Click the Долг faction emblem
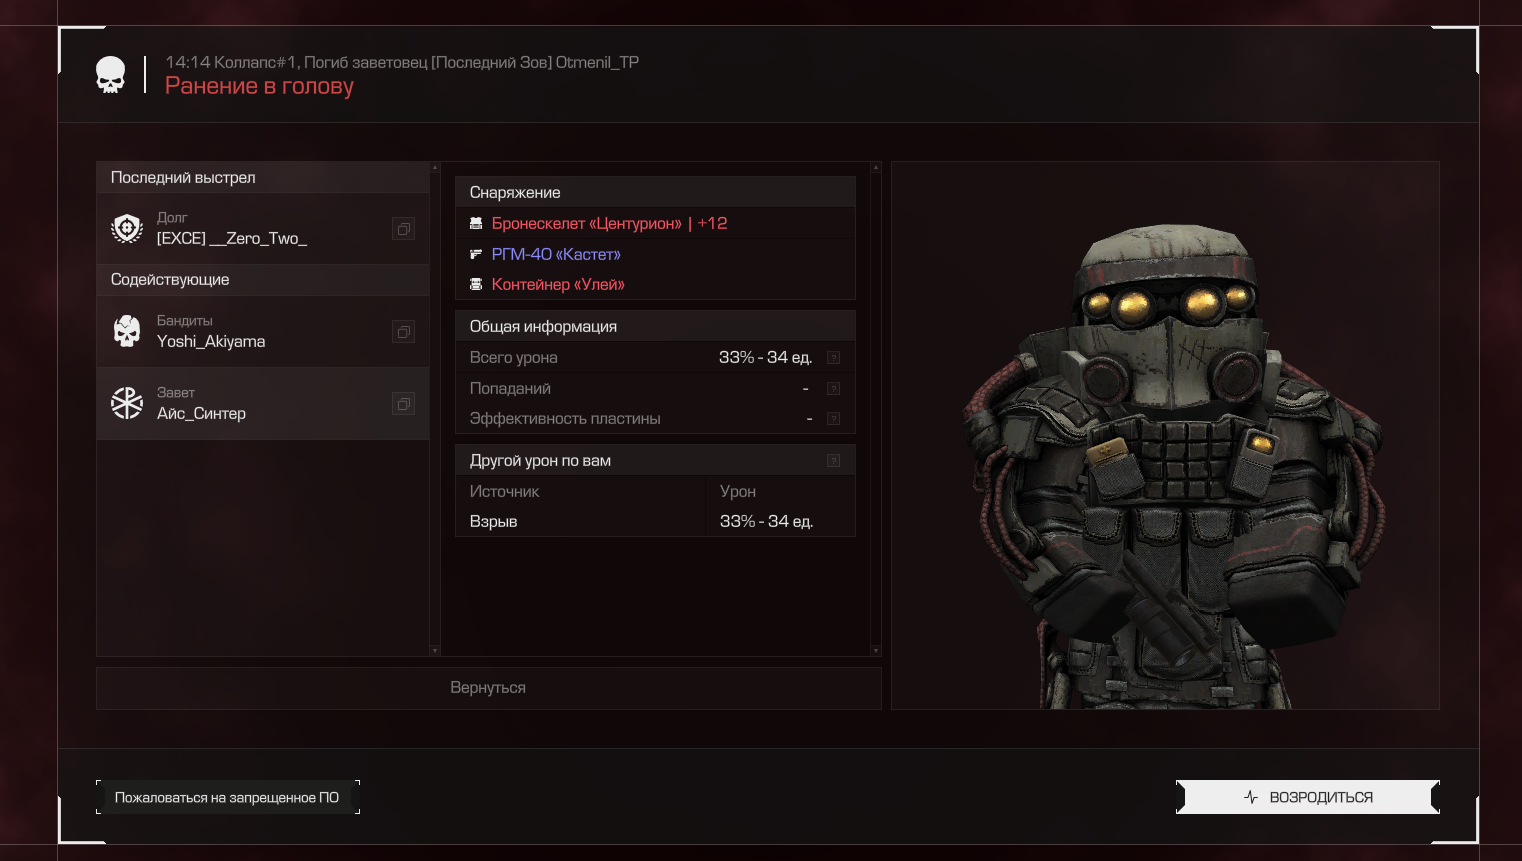The width and height of the screenshot is (1522, 861). (x=127, y=229)
